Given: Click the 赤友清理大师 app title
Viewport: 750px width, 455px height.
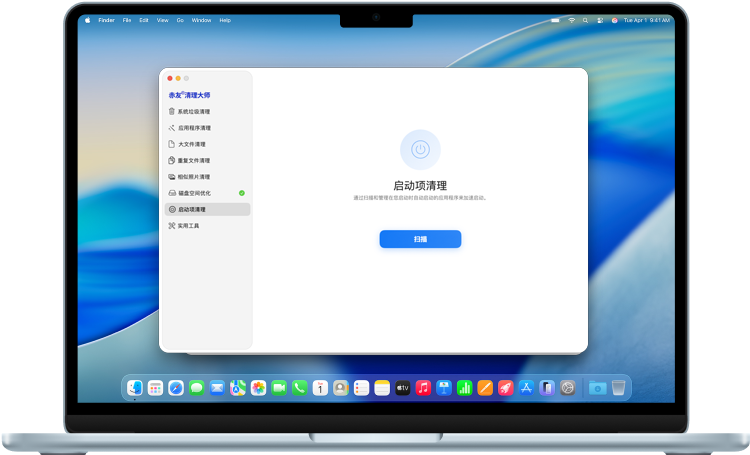Looking at the screenshot, I should [x=189, y=94].
